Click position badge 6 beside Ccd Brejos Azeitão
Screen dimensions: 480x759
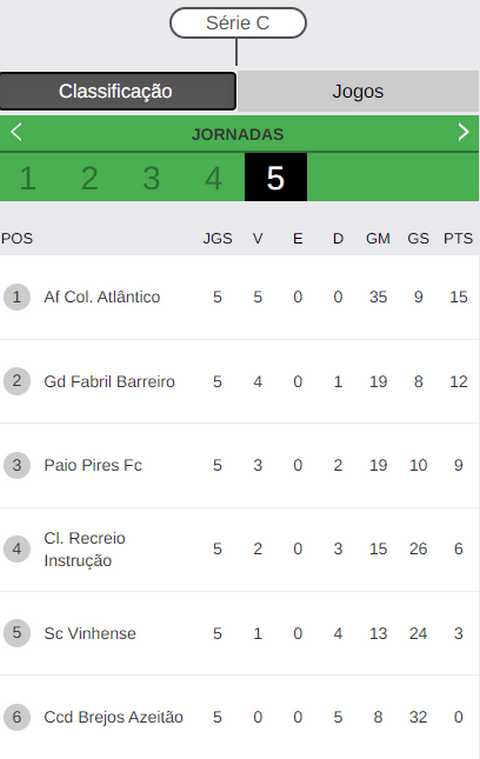coord(17,717)
